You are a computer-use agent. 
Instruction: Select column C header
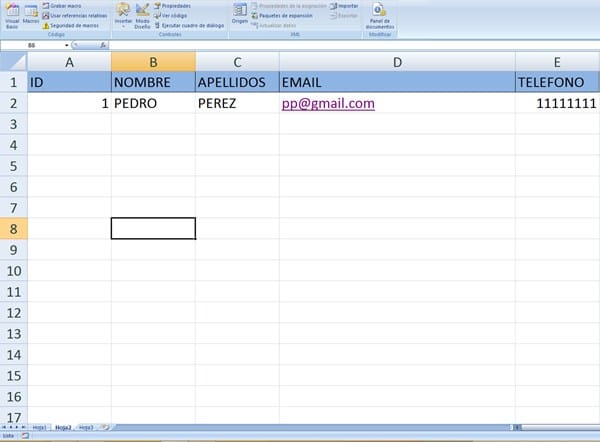[x=237, y=62]
